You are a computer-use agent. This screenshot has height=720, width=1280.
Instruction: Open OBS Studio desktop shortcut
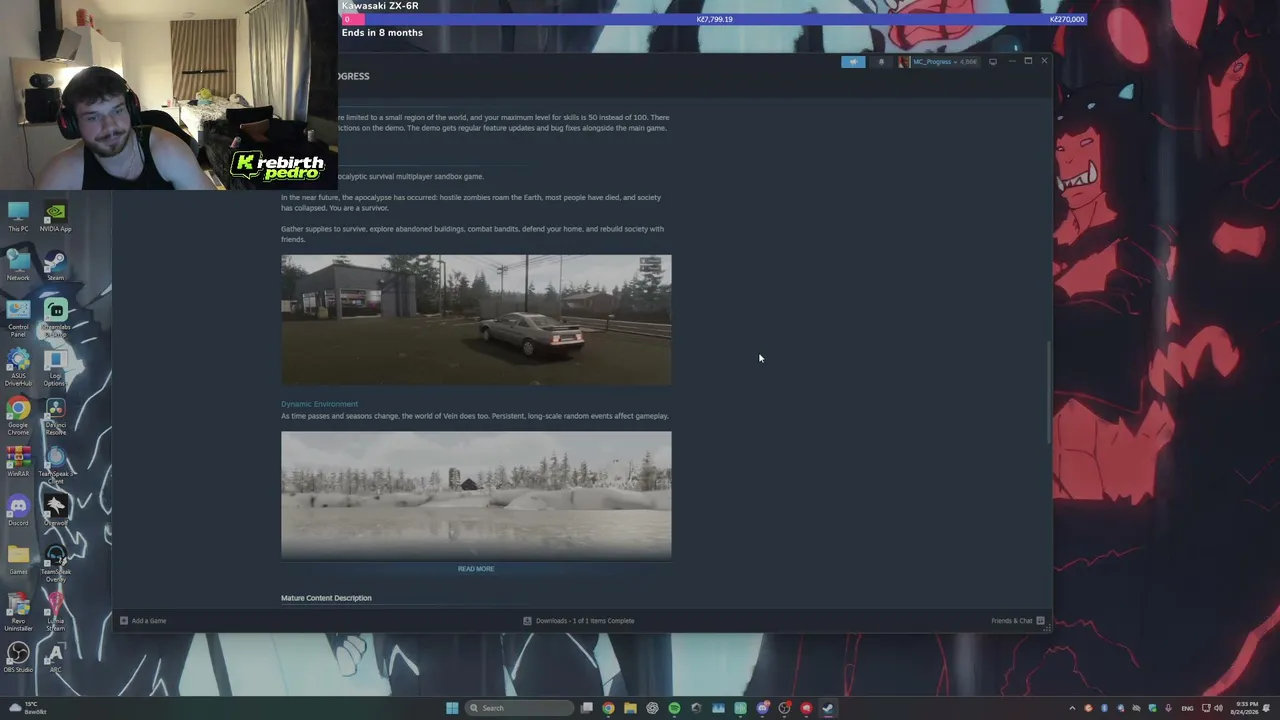tap(18, 658)
